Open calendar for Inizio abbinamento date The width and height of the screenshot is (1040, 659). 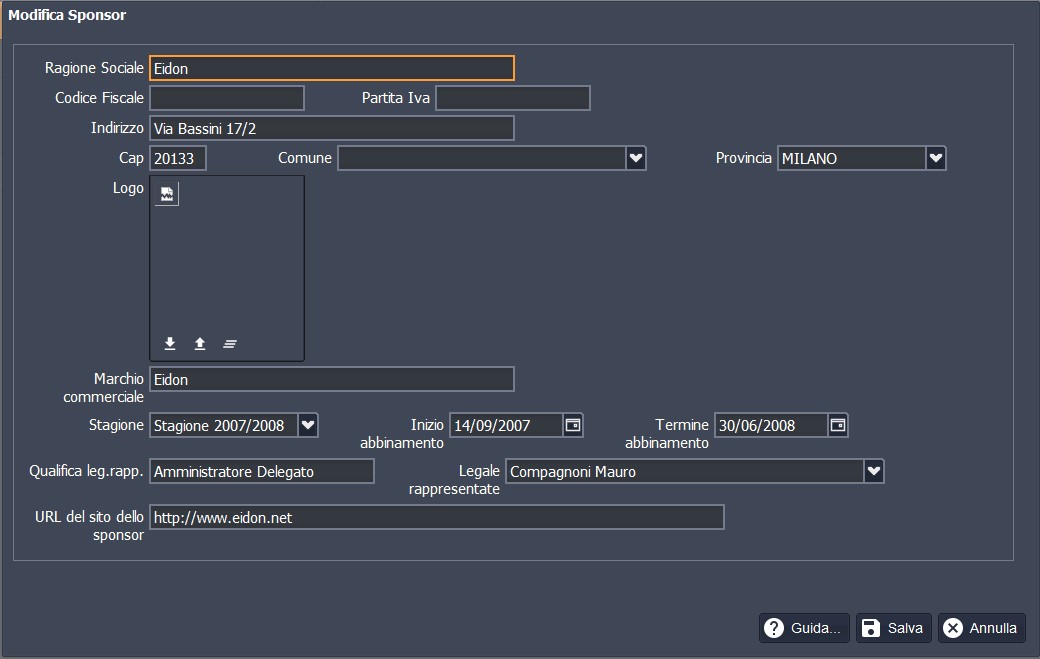point(573,425)
